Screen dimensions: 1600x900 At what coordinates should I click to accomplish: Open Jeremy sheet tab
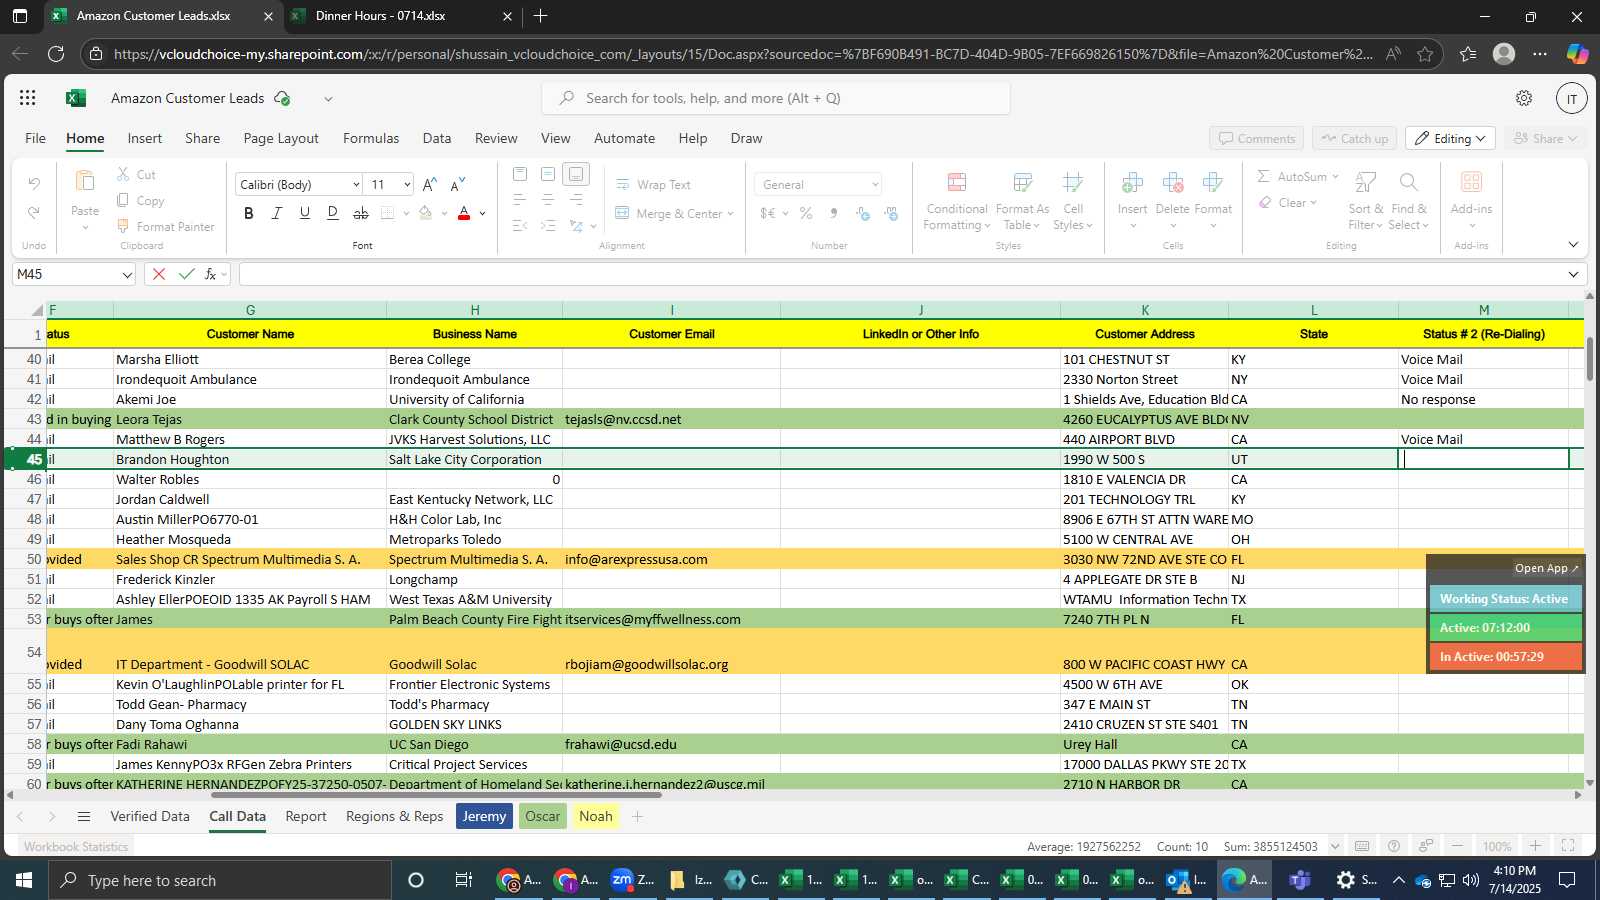pyautogui.click(x=484, y=816)
